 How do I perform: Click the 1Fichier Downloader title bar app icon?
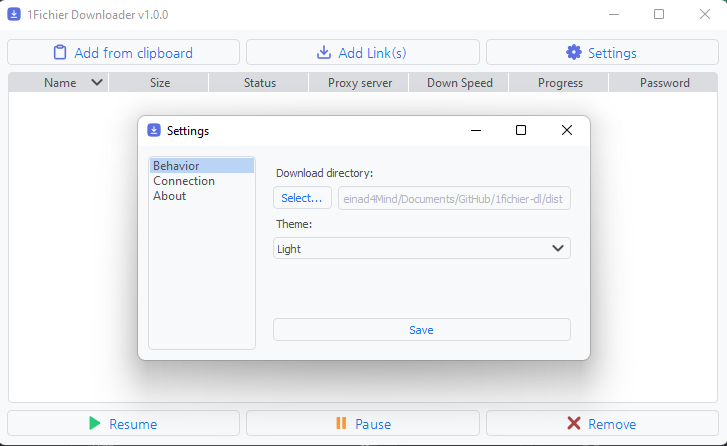click(x=14, y=14)
